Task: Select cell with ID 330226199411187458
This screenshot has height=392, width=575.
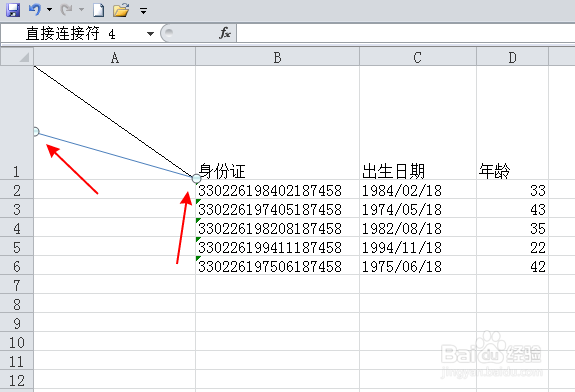Action: (x=278, y=246)
